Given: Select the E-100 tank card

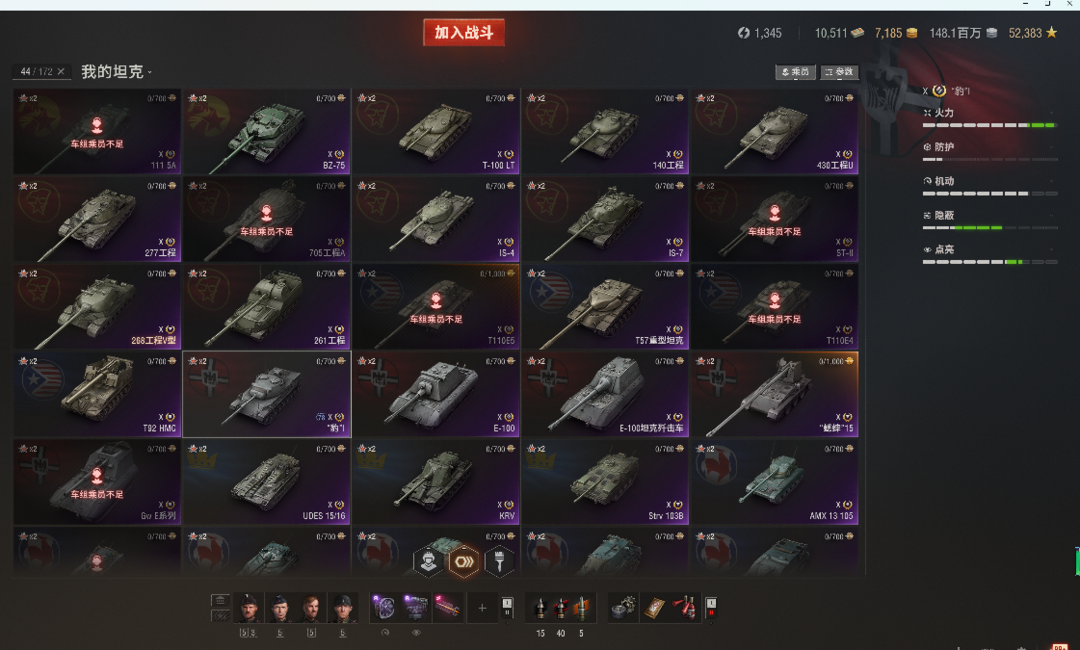Looking at the screenshot, I should click(436, 394).
